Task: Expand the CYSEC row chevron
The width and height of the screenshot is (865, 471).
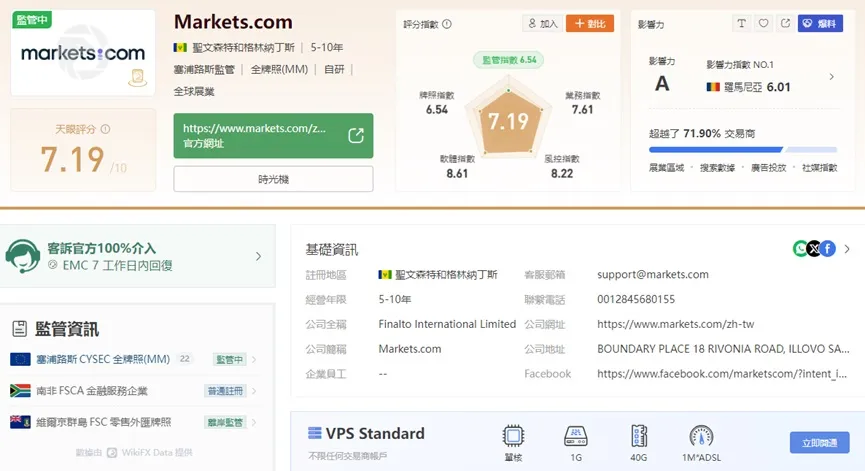Action: point(254,360)
